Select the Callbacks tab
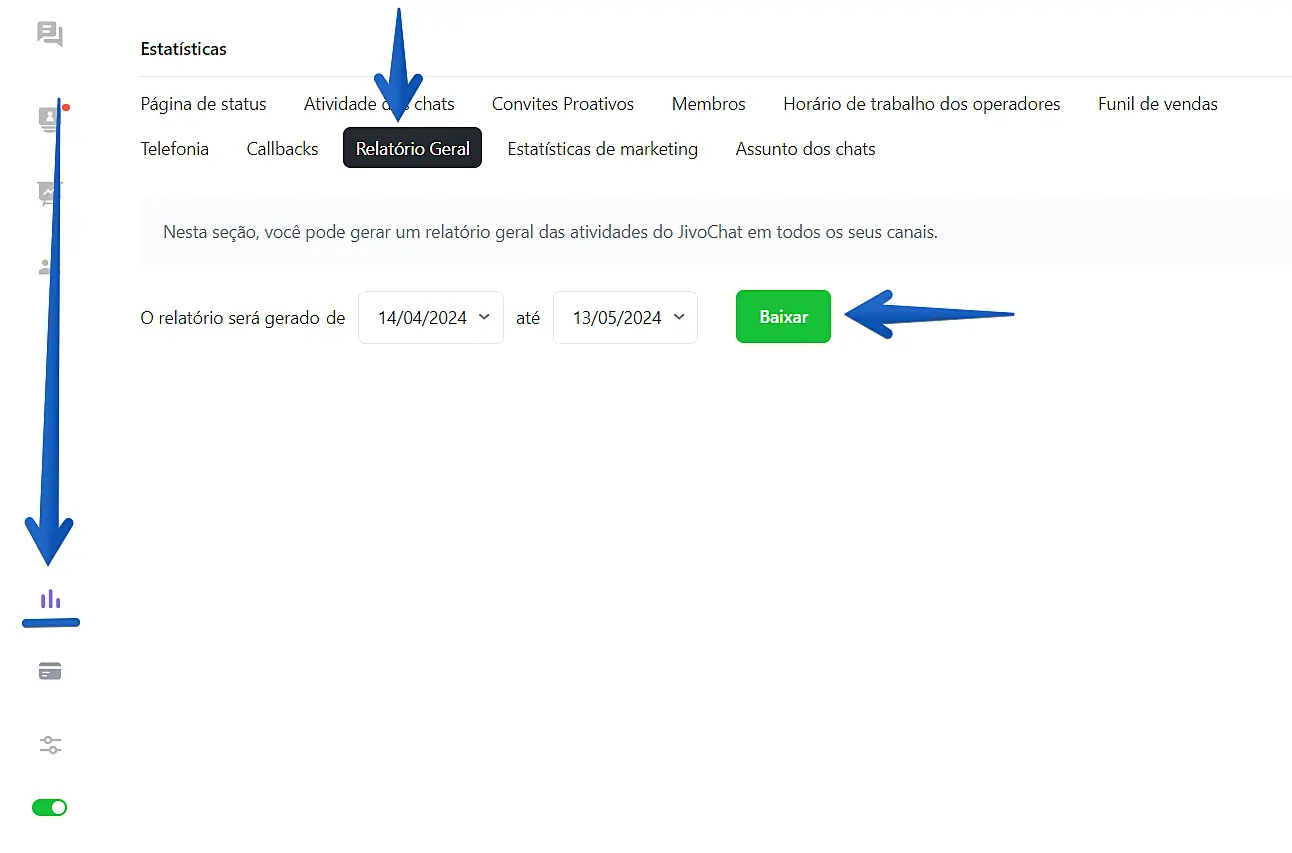 tap(282, 149)
